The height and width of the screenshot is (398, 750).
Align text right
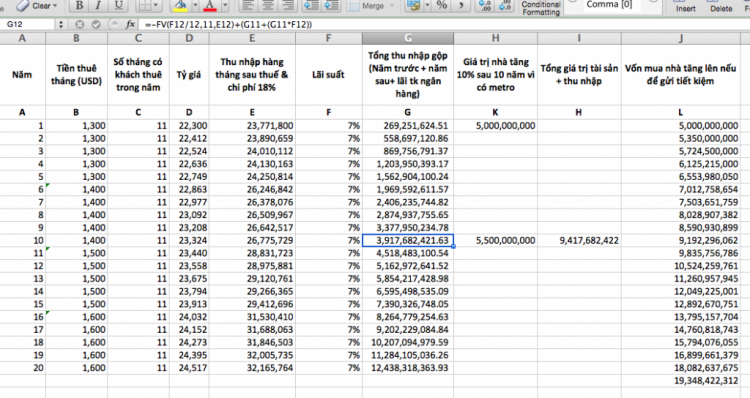pyautogui.click(x=287, y=5)
